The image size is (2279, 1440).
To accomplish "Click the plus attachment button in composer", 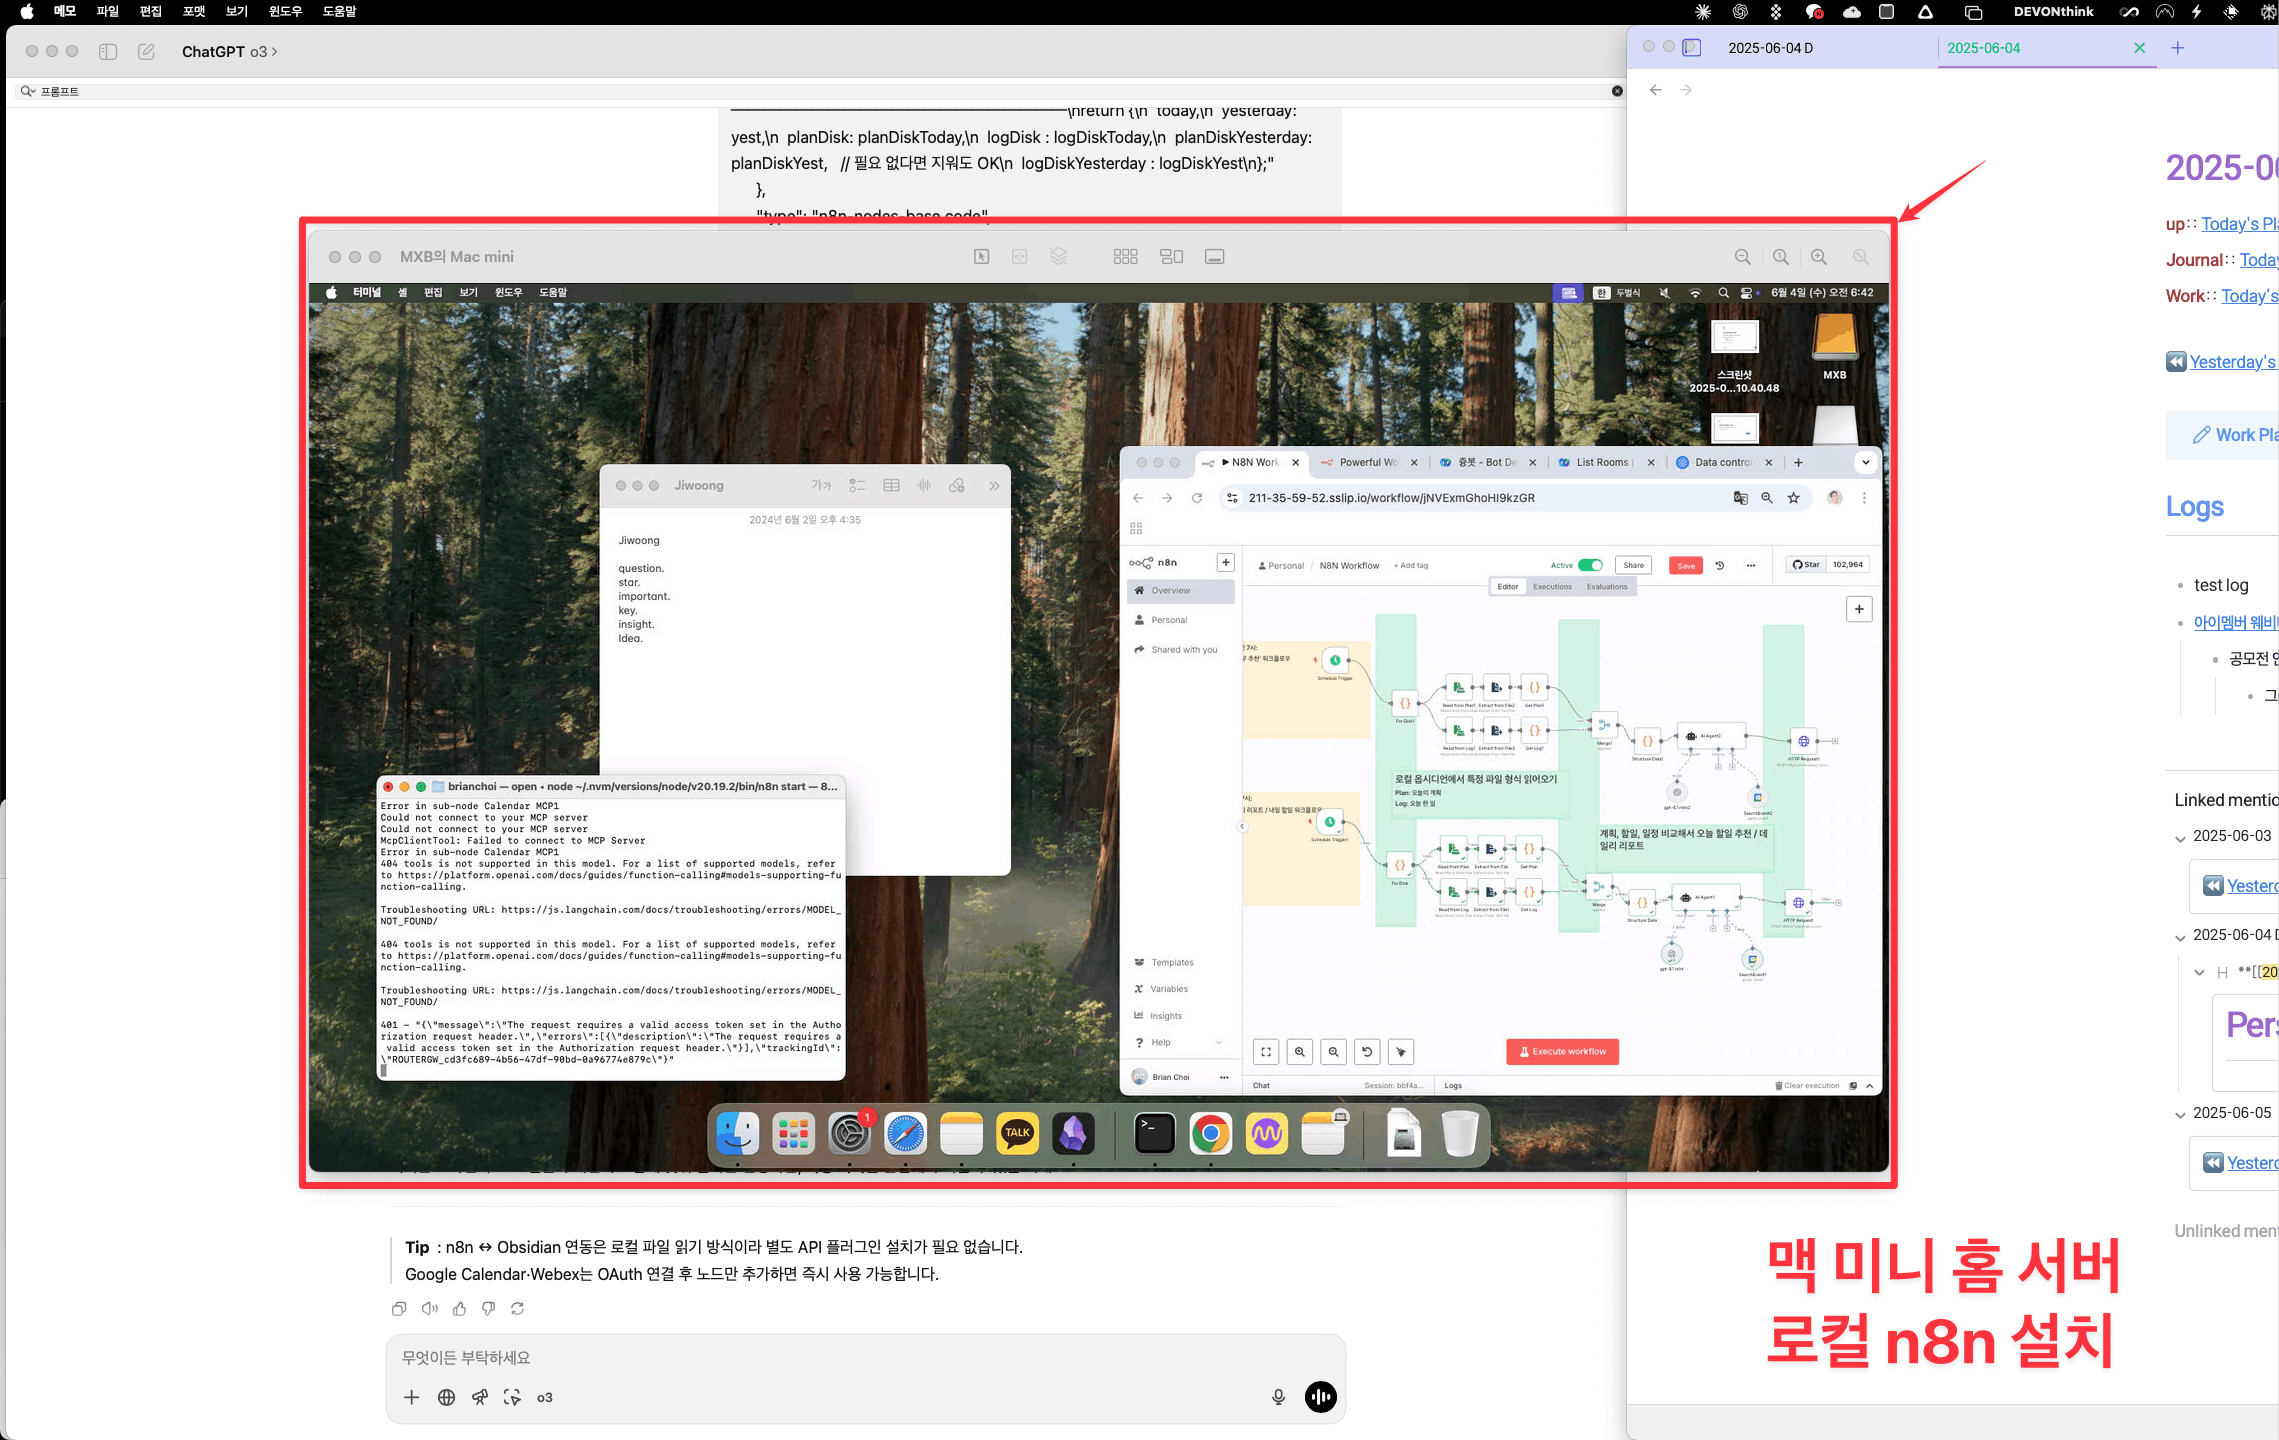I will [x=411, y=1397].
